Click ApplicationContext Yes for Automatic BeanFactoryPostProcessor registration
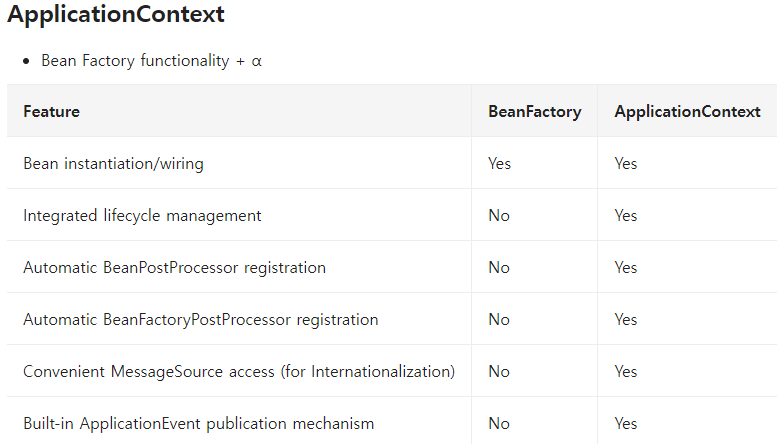 click(x=626, y=320)
